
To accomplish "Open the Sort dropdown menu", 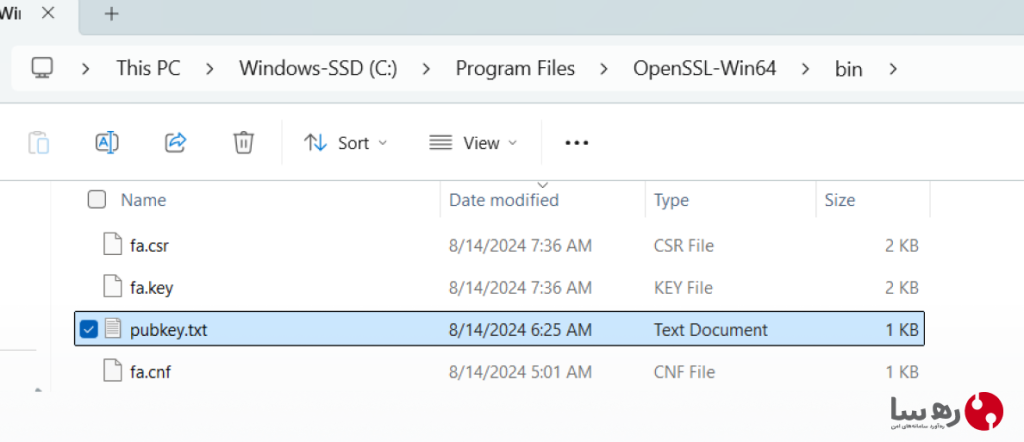I will tap(346, 142).
